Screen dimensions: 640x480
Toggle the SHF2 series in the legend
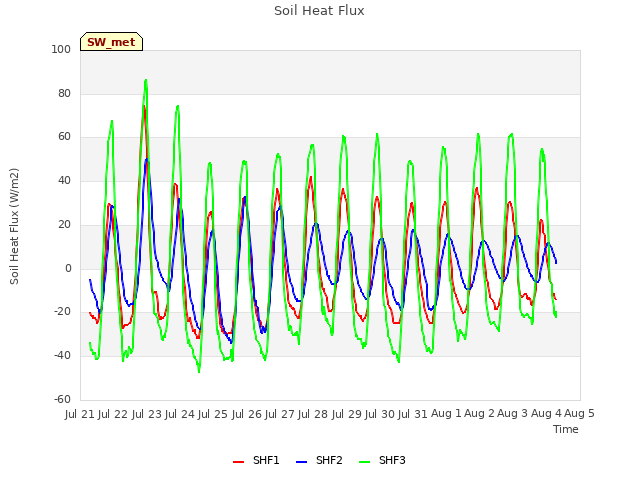point(319,460)
